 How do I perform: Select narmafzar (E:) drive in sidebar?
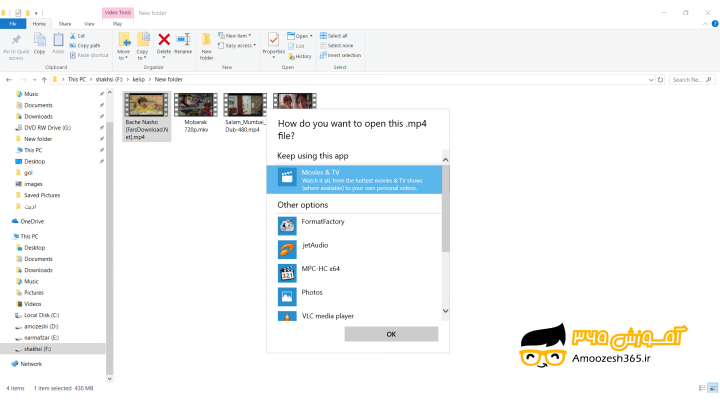click(x=41, y=338)
